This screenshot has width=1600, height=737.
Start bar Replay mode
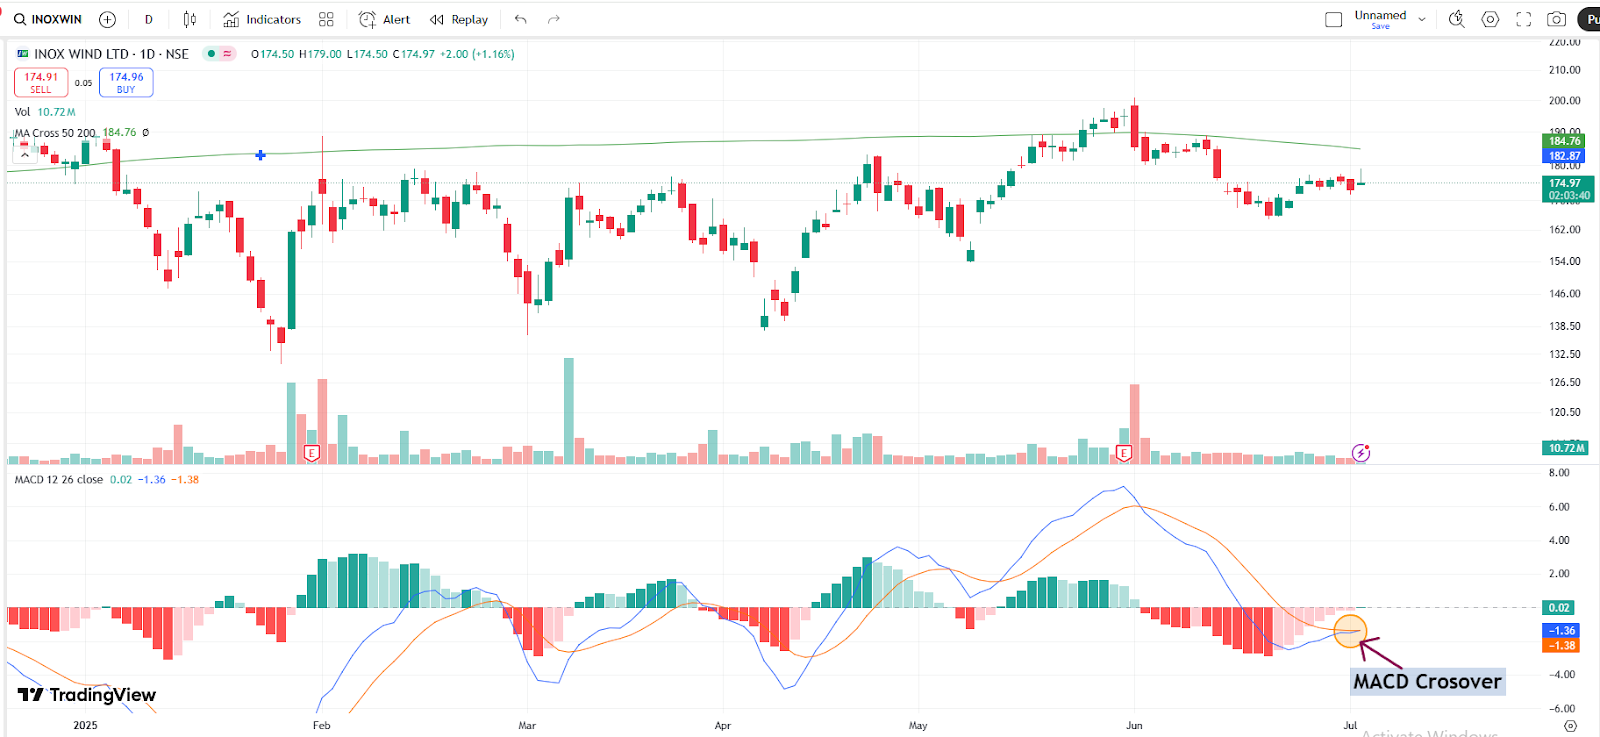point(459,19)
